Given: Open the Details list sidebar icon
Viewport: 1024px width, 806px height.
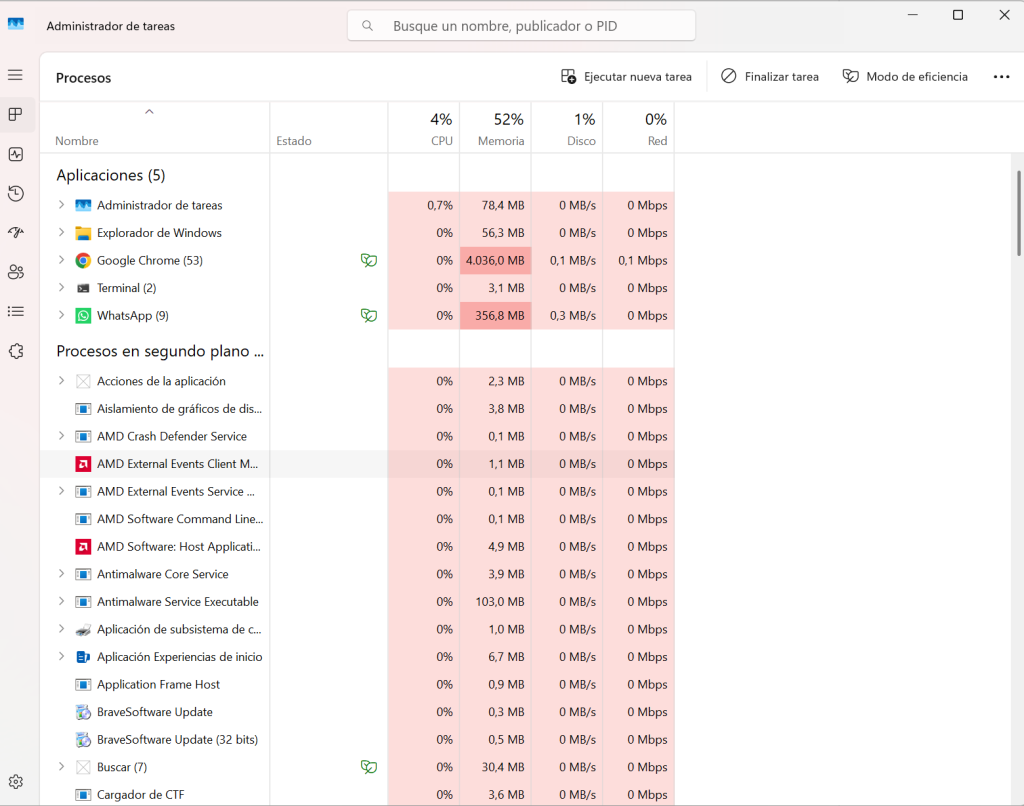Looking at the screenshot, I should click(x=16, y=312).
